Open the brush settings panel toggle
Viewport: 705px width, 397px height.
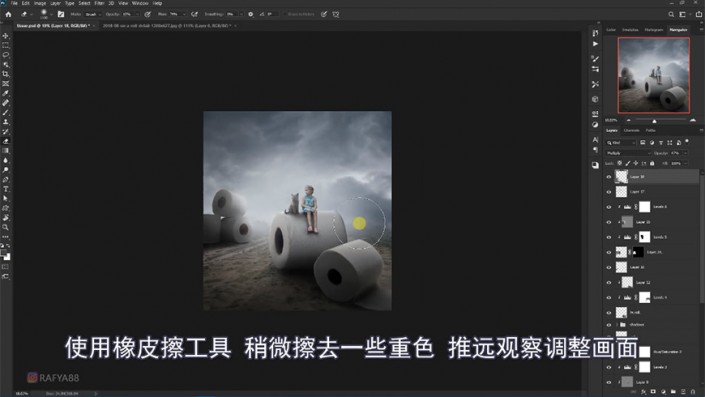(x=61, y=14)
